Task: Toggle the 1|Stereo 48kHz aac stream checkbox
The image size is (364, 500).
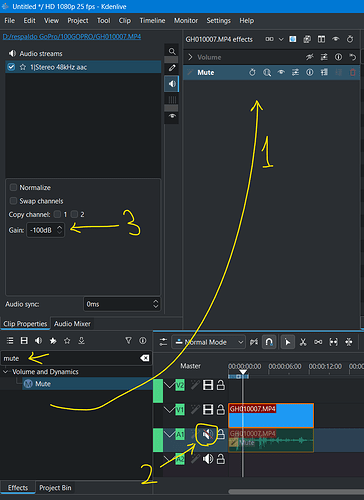Action: coord(11,67)
